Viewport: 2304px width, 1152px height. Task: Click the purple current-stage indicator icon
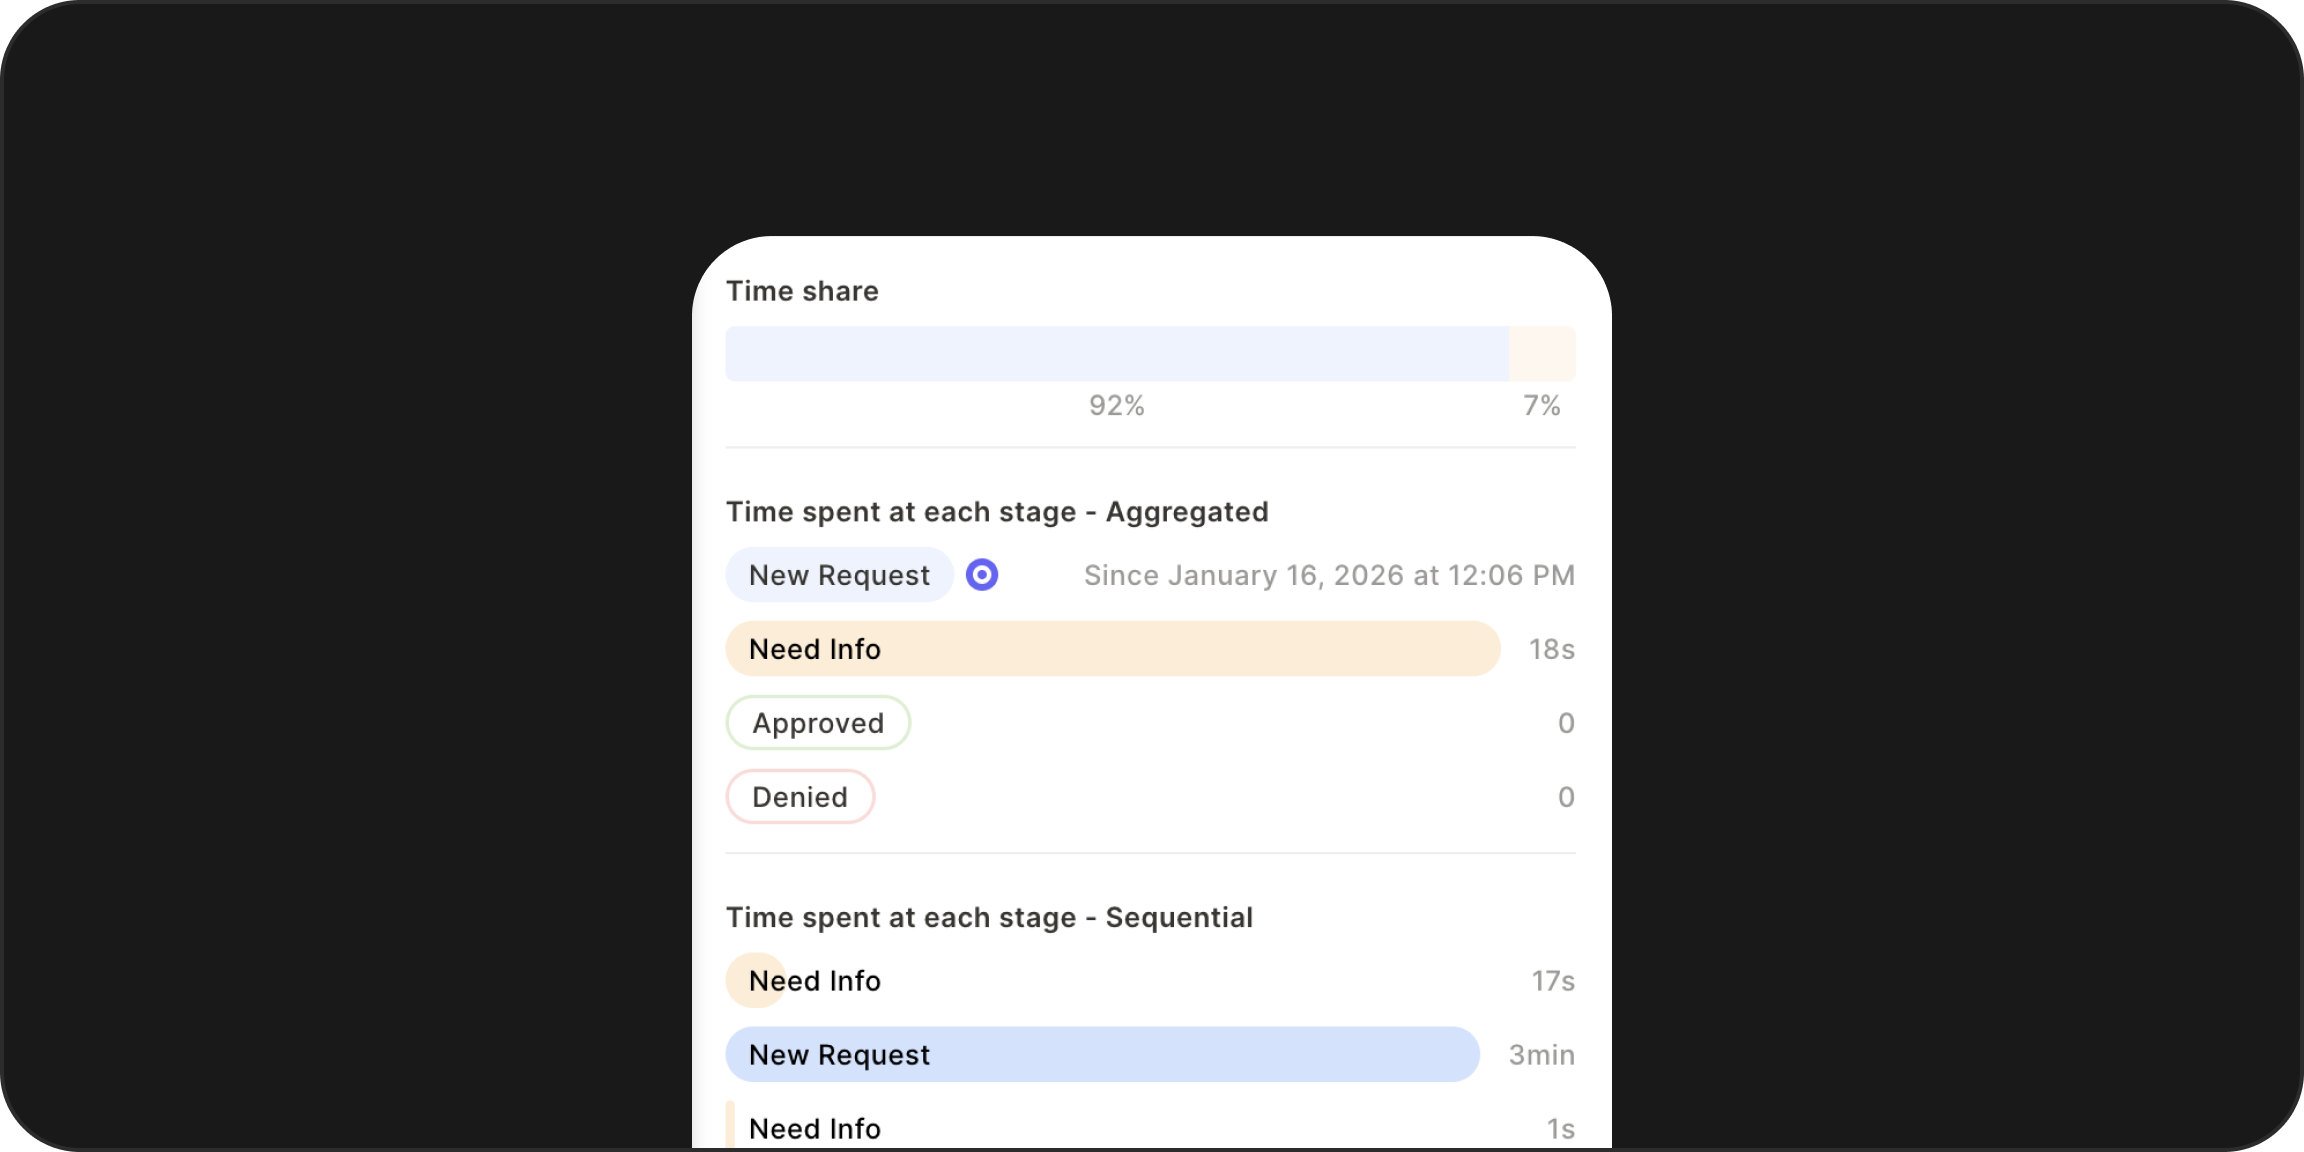tap(982, 575)
